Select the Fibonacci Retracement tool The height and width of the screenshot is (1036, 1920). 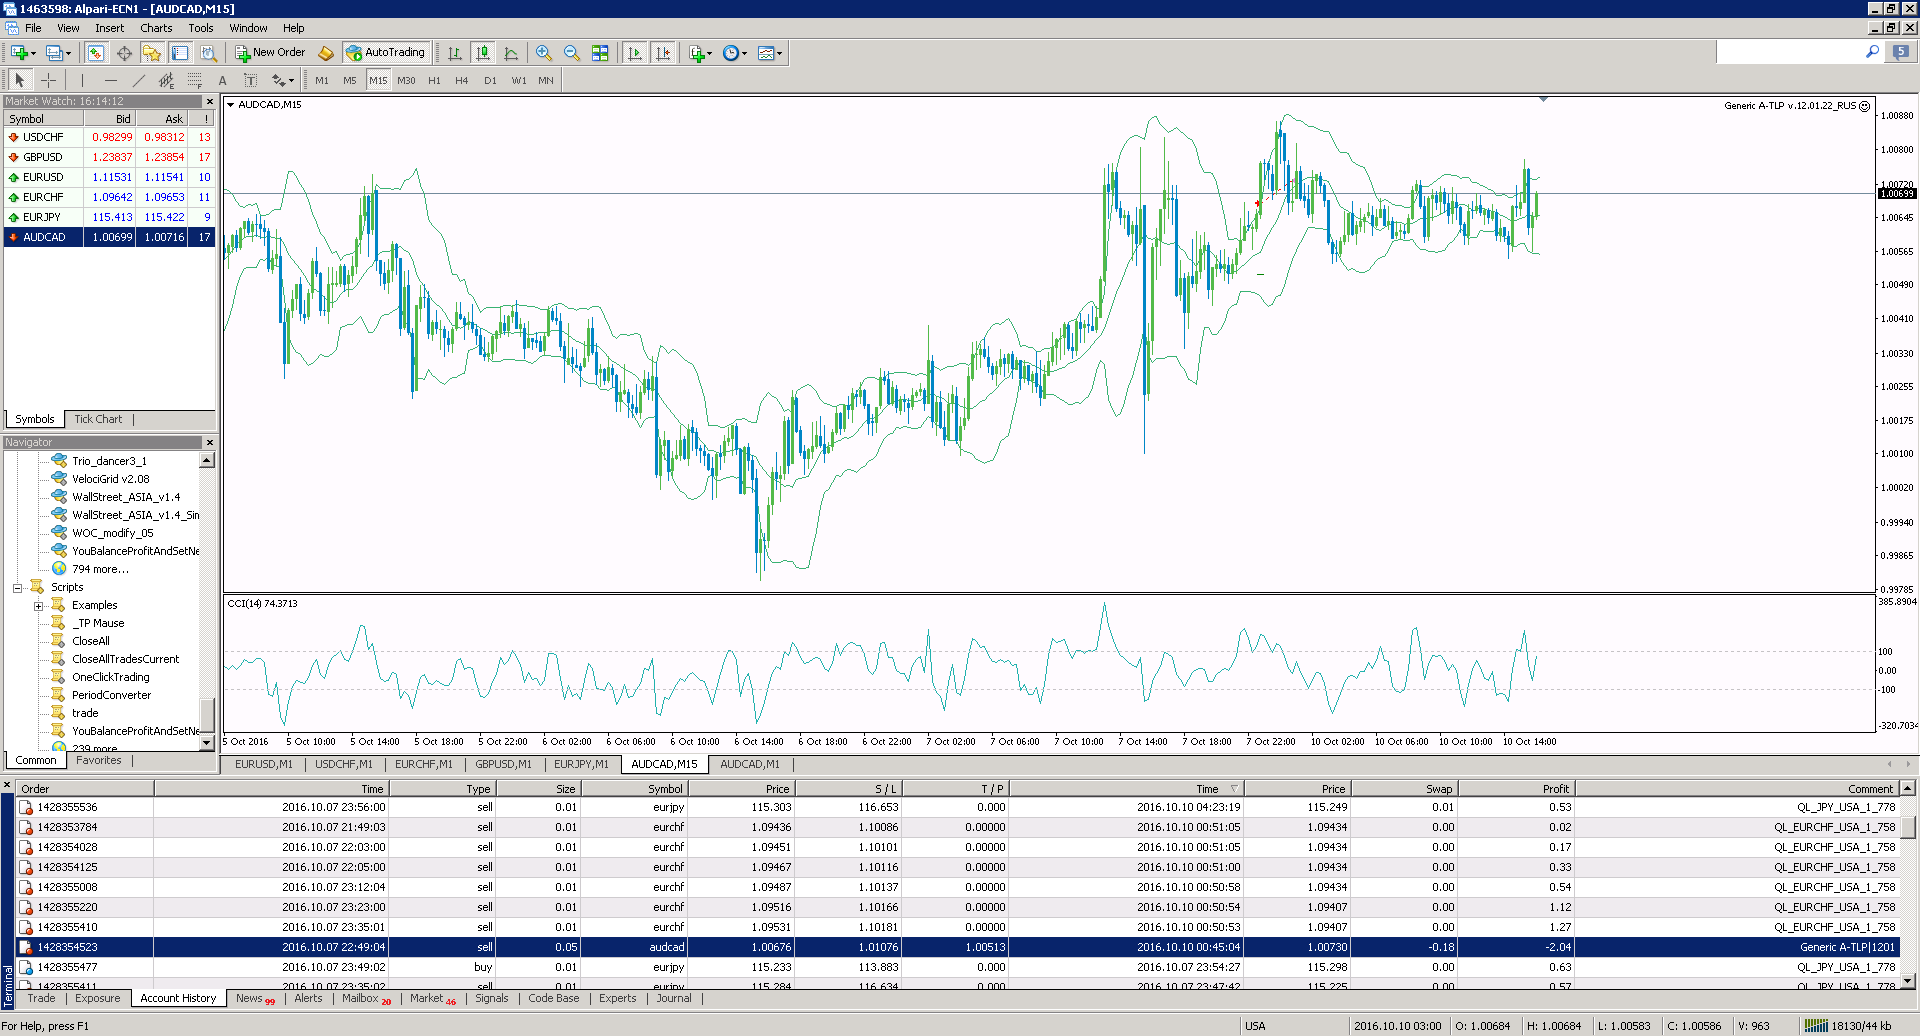[x=194, y=80]
